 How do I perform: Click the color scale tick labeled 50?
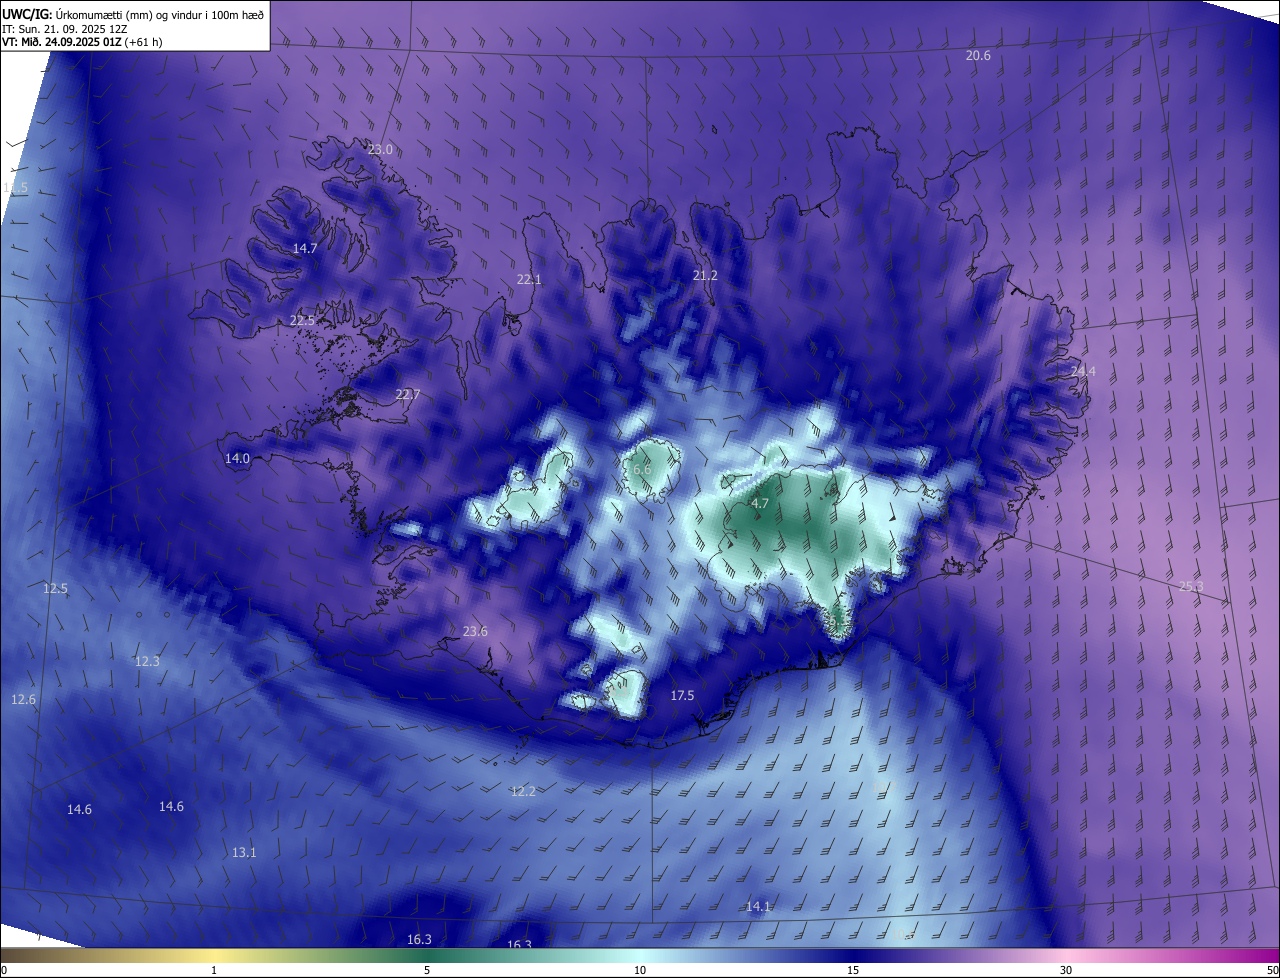click(1272, 970)
